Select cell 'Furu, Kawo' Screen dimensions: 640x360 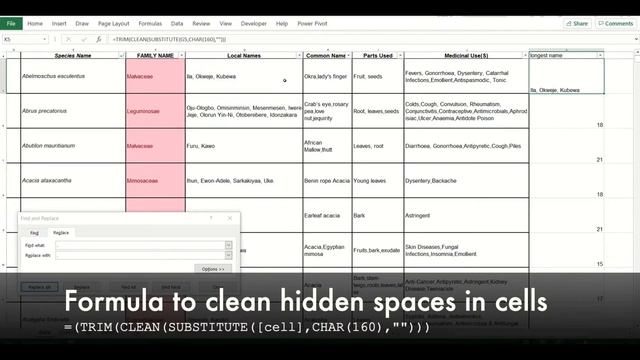point(244,146)
